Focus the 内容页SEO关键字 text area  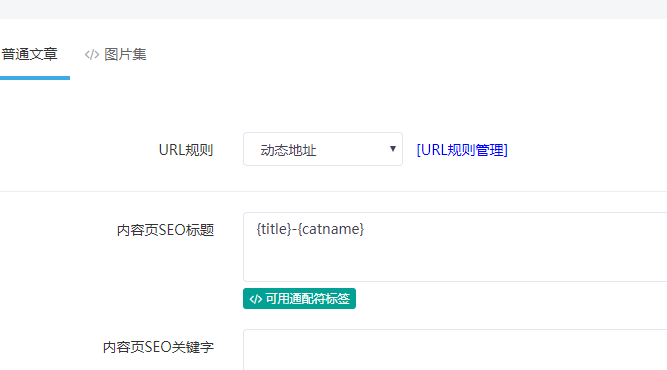click(455, 350)
